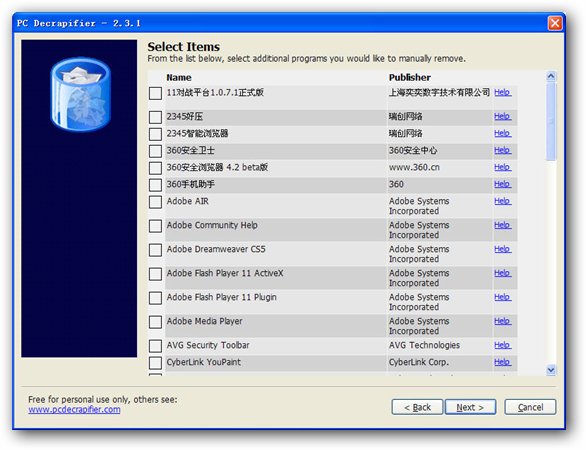Screen dimensions: 586x450
Task: Open Help link for Adobe Community Help
Action: point(502,225)
